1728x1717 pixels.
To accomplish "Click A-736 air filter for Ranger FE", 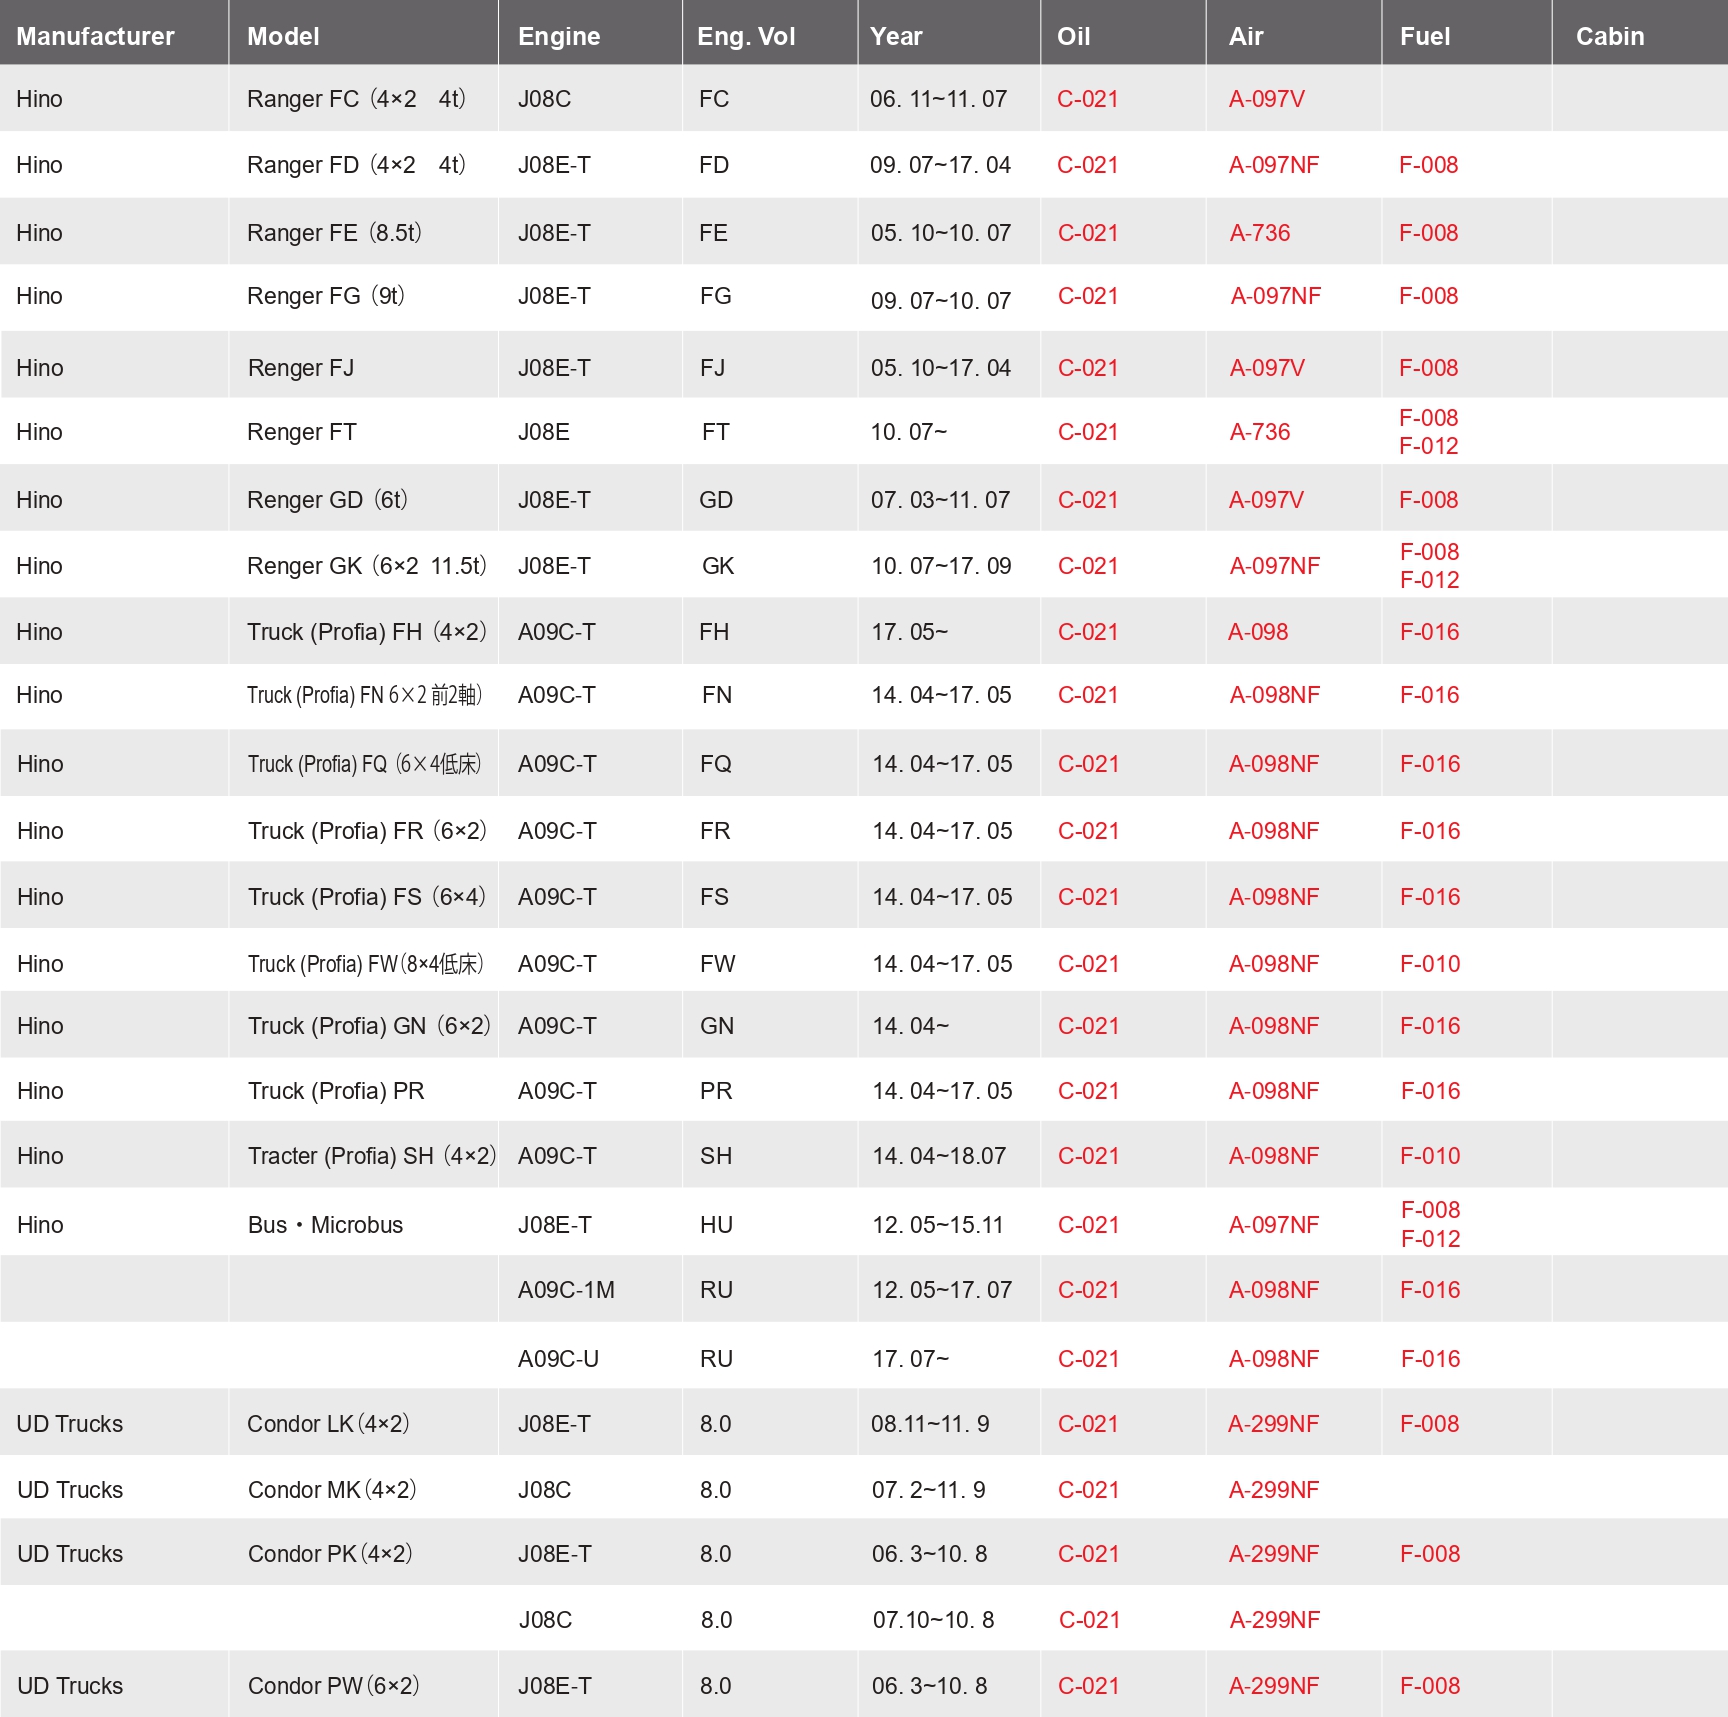I will [1260, 233].
